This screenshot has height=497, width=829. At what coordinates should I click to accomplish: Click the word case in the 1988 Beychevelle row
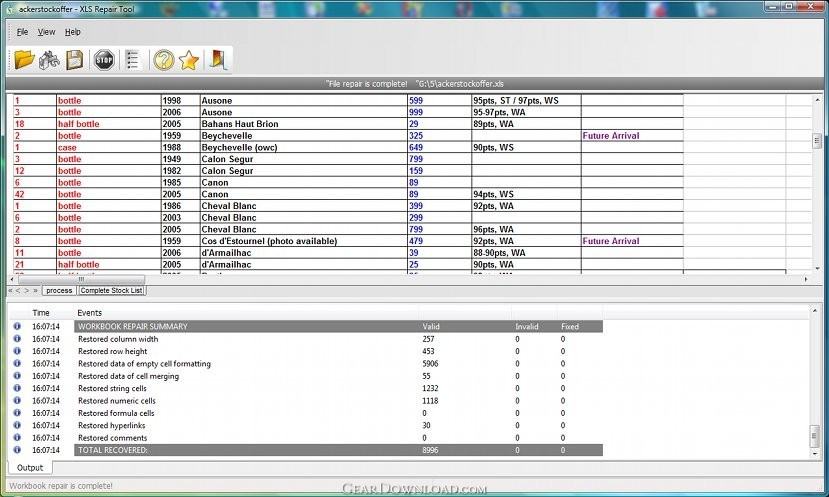tap(67, 148)
